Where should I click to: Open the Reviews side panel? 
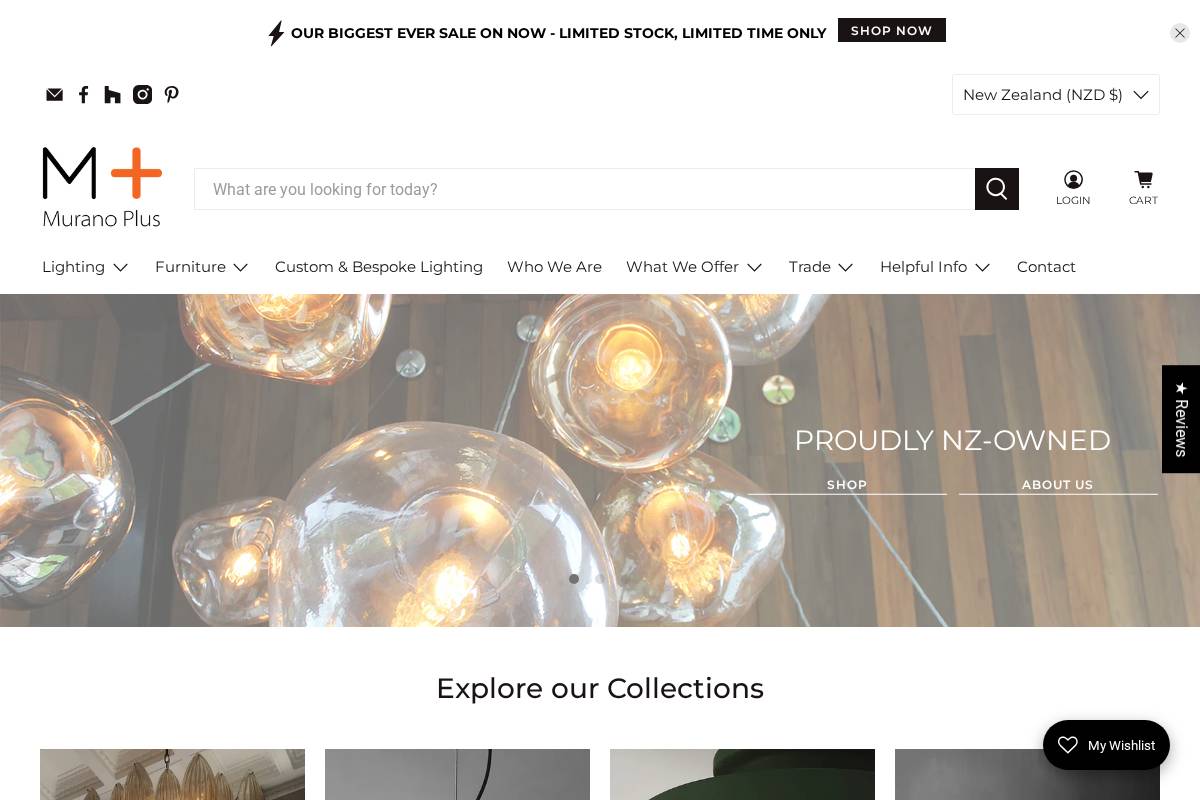[x=1181, y=419]
